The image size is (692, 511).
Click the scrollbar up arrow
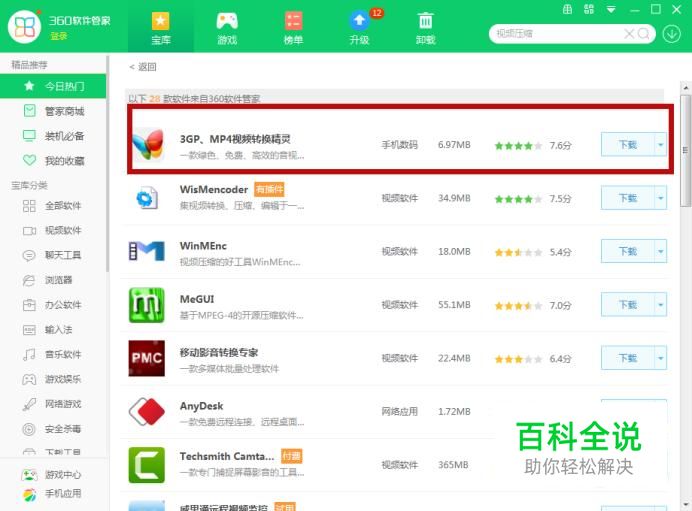pyautogui.click(x=685, y=87)
